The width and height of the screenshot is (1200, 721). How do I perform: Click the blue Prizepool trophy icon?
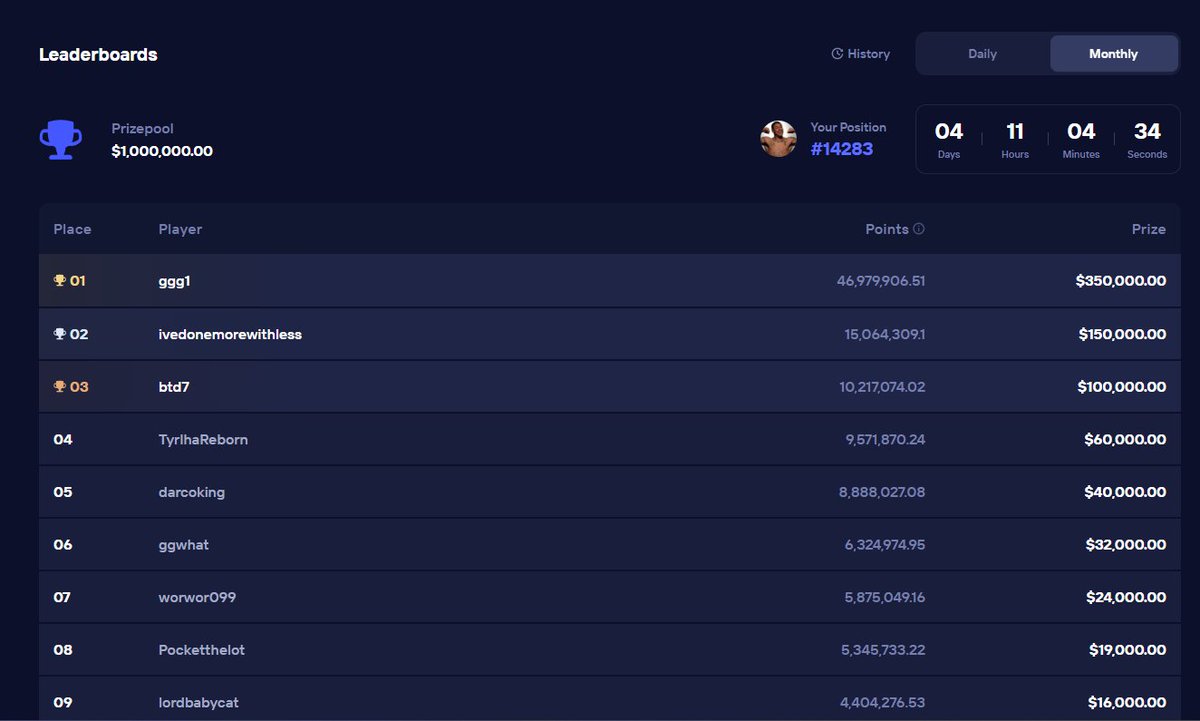pyautogui.click(x=60, y=139)
